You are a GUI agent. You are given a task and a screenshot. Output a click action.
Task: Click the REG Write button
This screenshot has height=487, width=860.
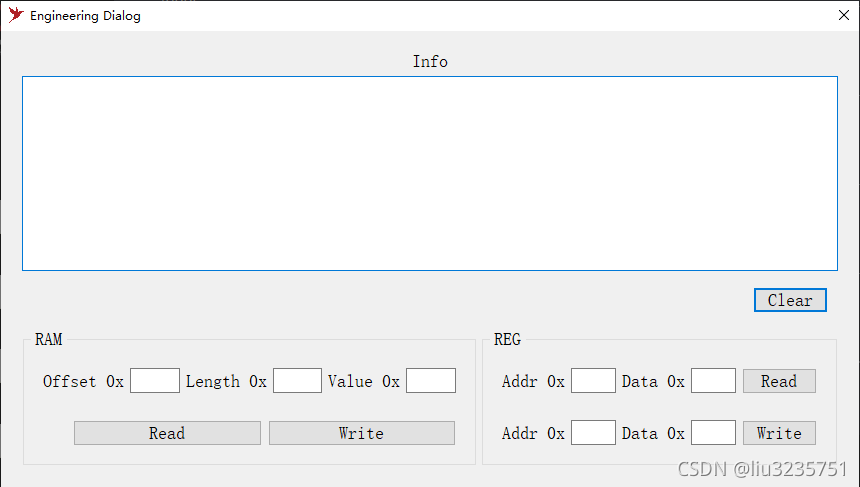pos(779,433)
